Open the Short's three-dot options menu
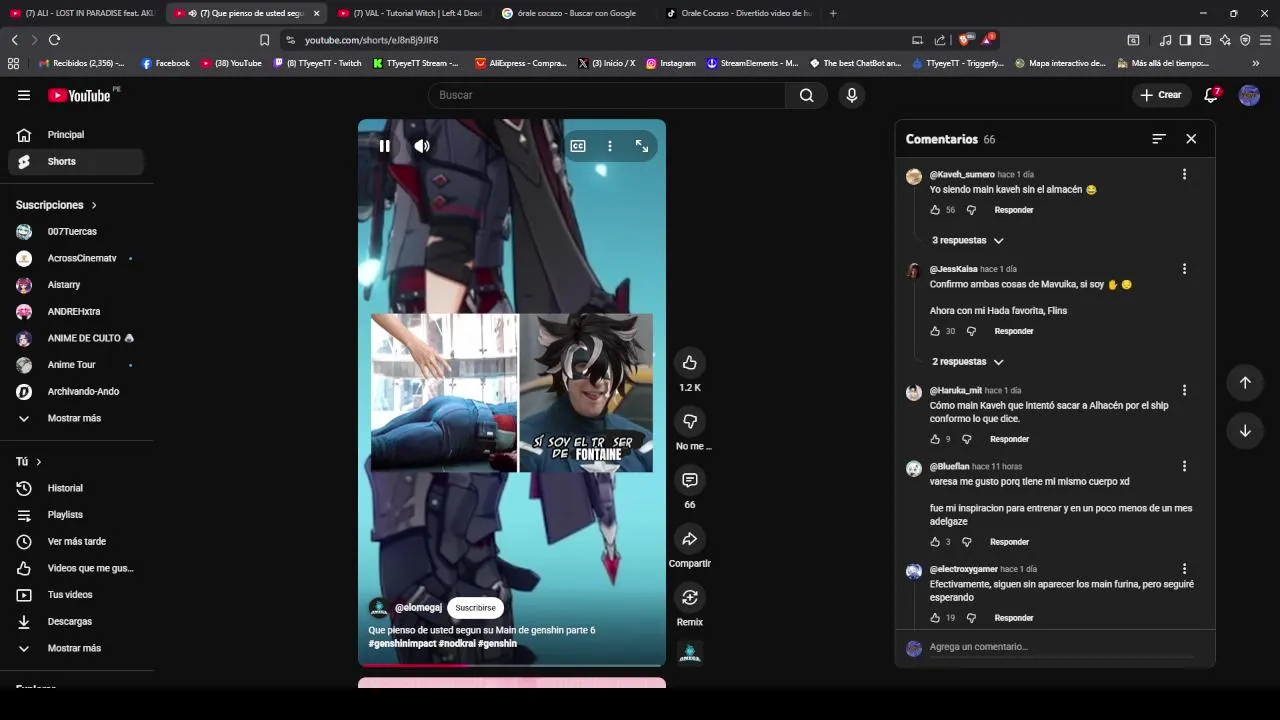 pyautogui.click(x=610, y=146)
